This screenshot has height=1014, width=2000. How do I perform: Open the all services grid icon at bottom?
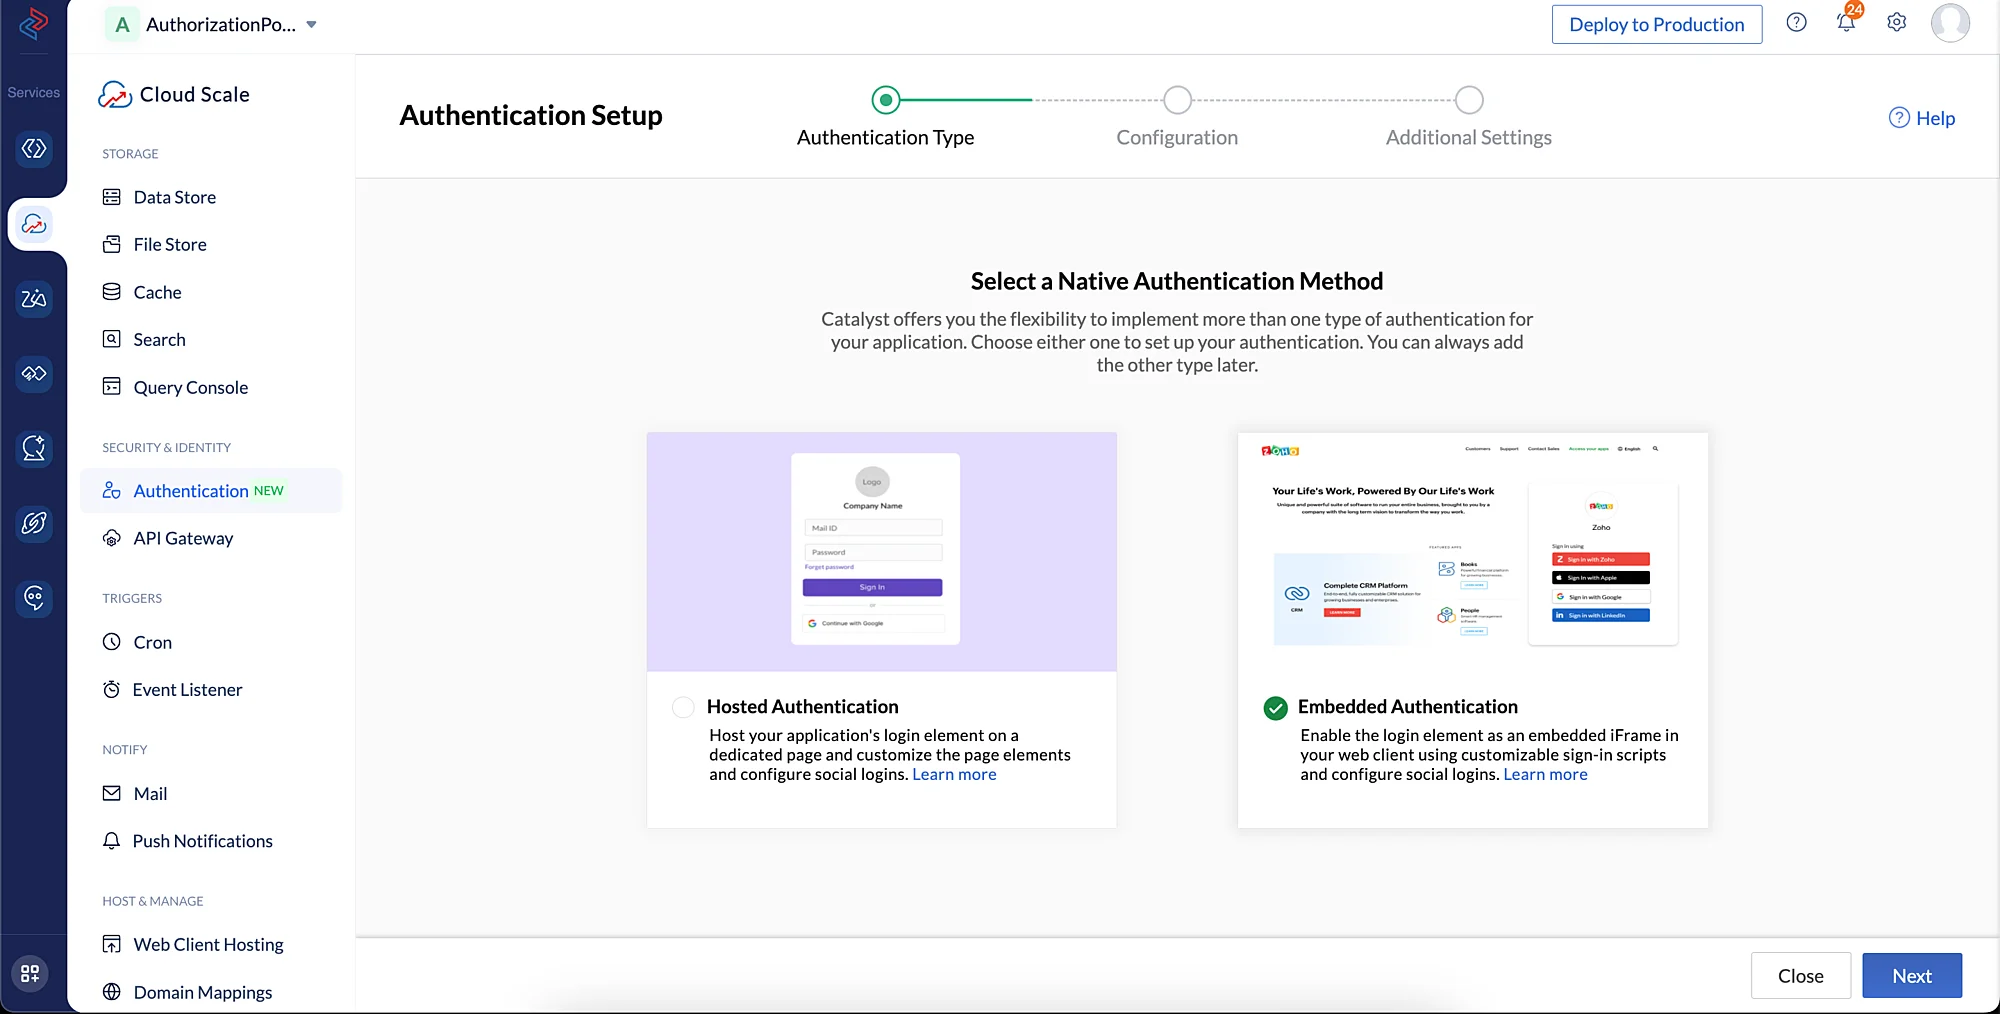click(30, 973)
